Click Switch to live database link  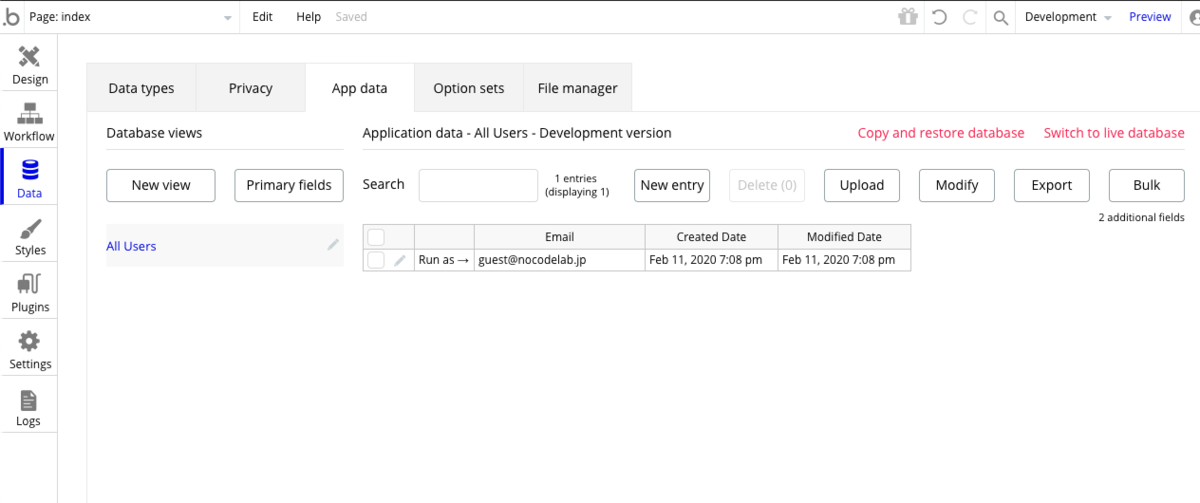[x=1114, y=133]
